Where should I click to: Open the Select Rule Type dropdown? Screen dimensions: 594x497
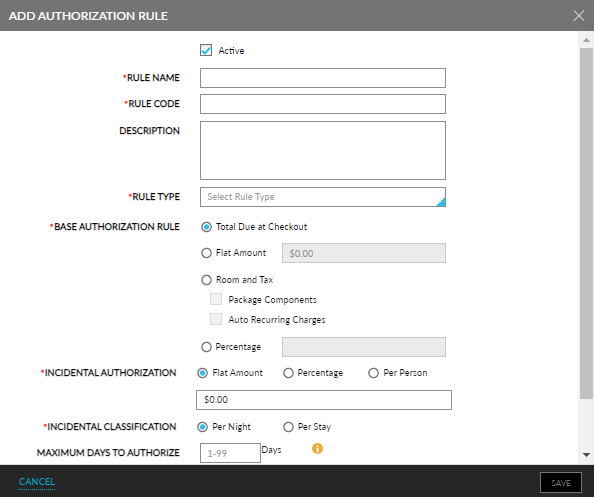323,197
